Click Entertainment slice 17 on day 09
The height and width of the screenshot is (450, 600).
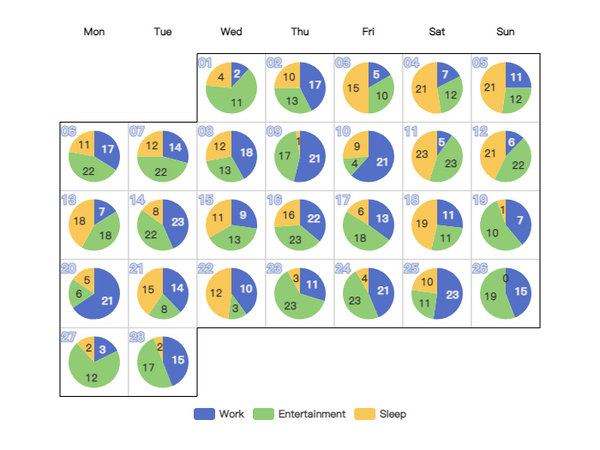(x=285, y=156)
